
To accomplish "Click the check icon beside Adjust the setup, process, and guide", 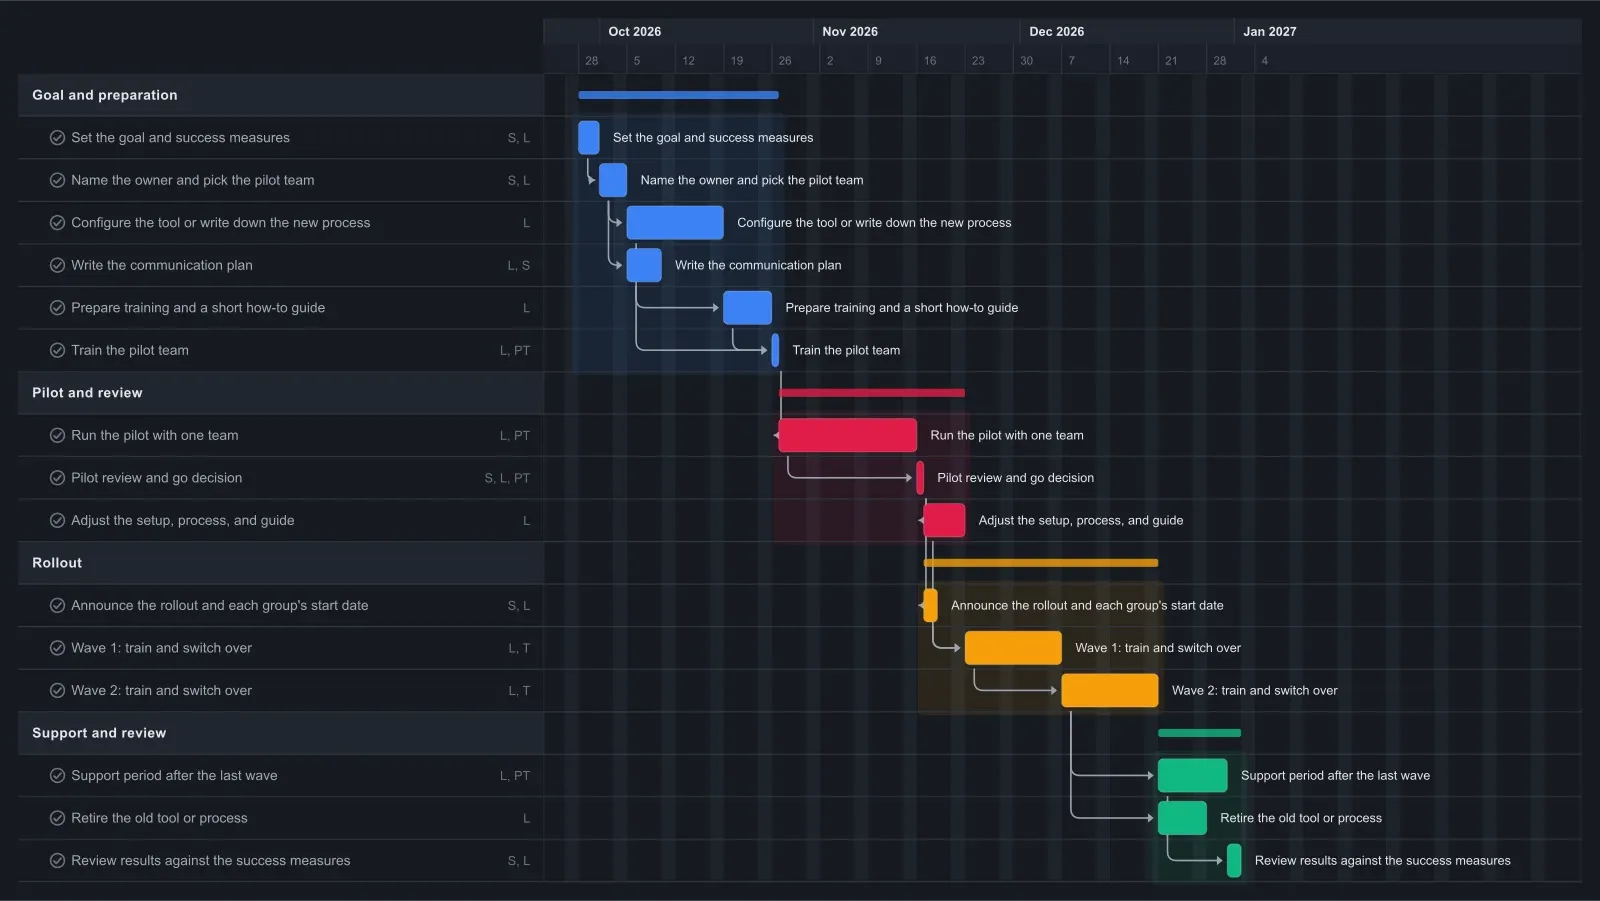I will (57, 520).
